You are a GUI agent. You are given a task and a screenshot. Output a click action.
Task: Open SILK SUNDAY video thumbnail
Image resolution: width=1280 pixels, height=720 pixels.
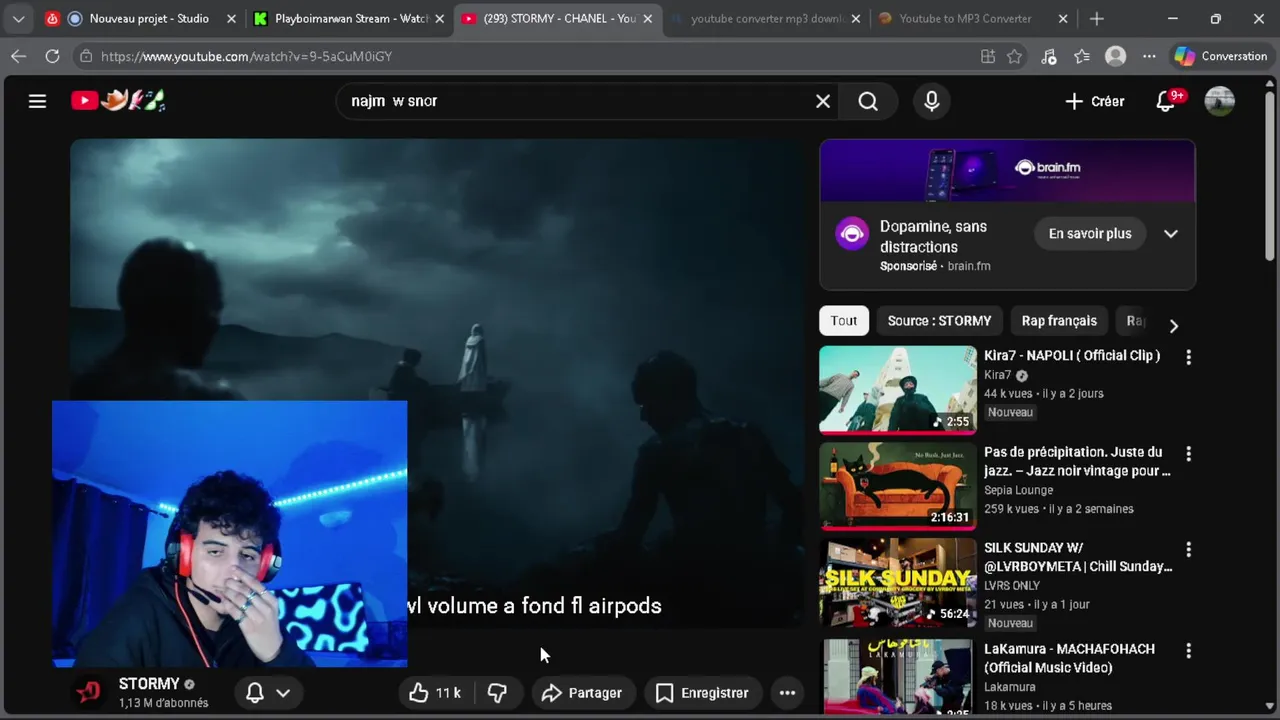898,583
